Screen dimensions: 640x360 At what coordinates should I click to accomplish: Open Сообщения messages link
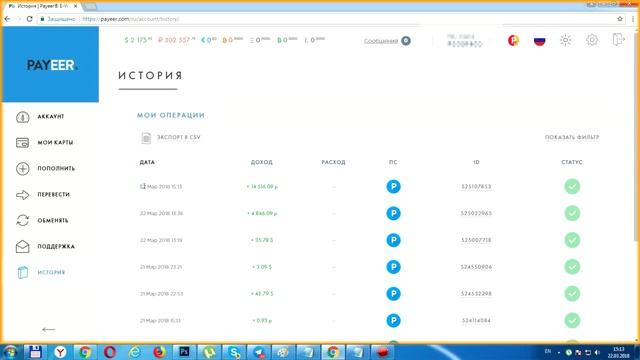point(381,41)
